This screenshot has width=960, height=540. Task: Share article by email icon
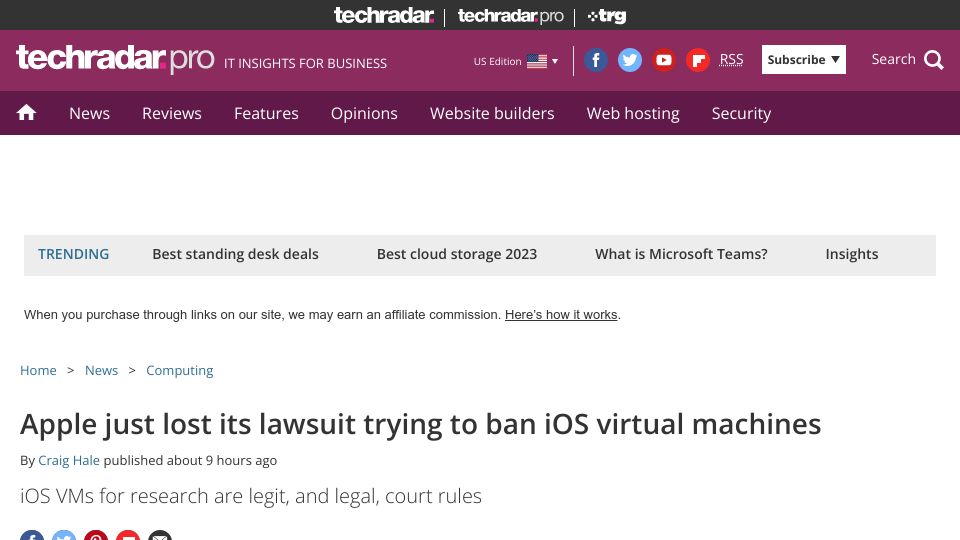tap(160, 535)
